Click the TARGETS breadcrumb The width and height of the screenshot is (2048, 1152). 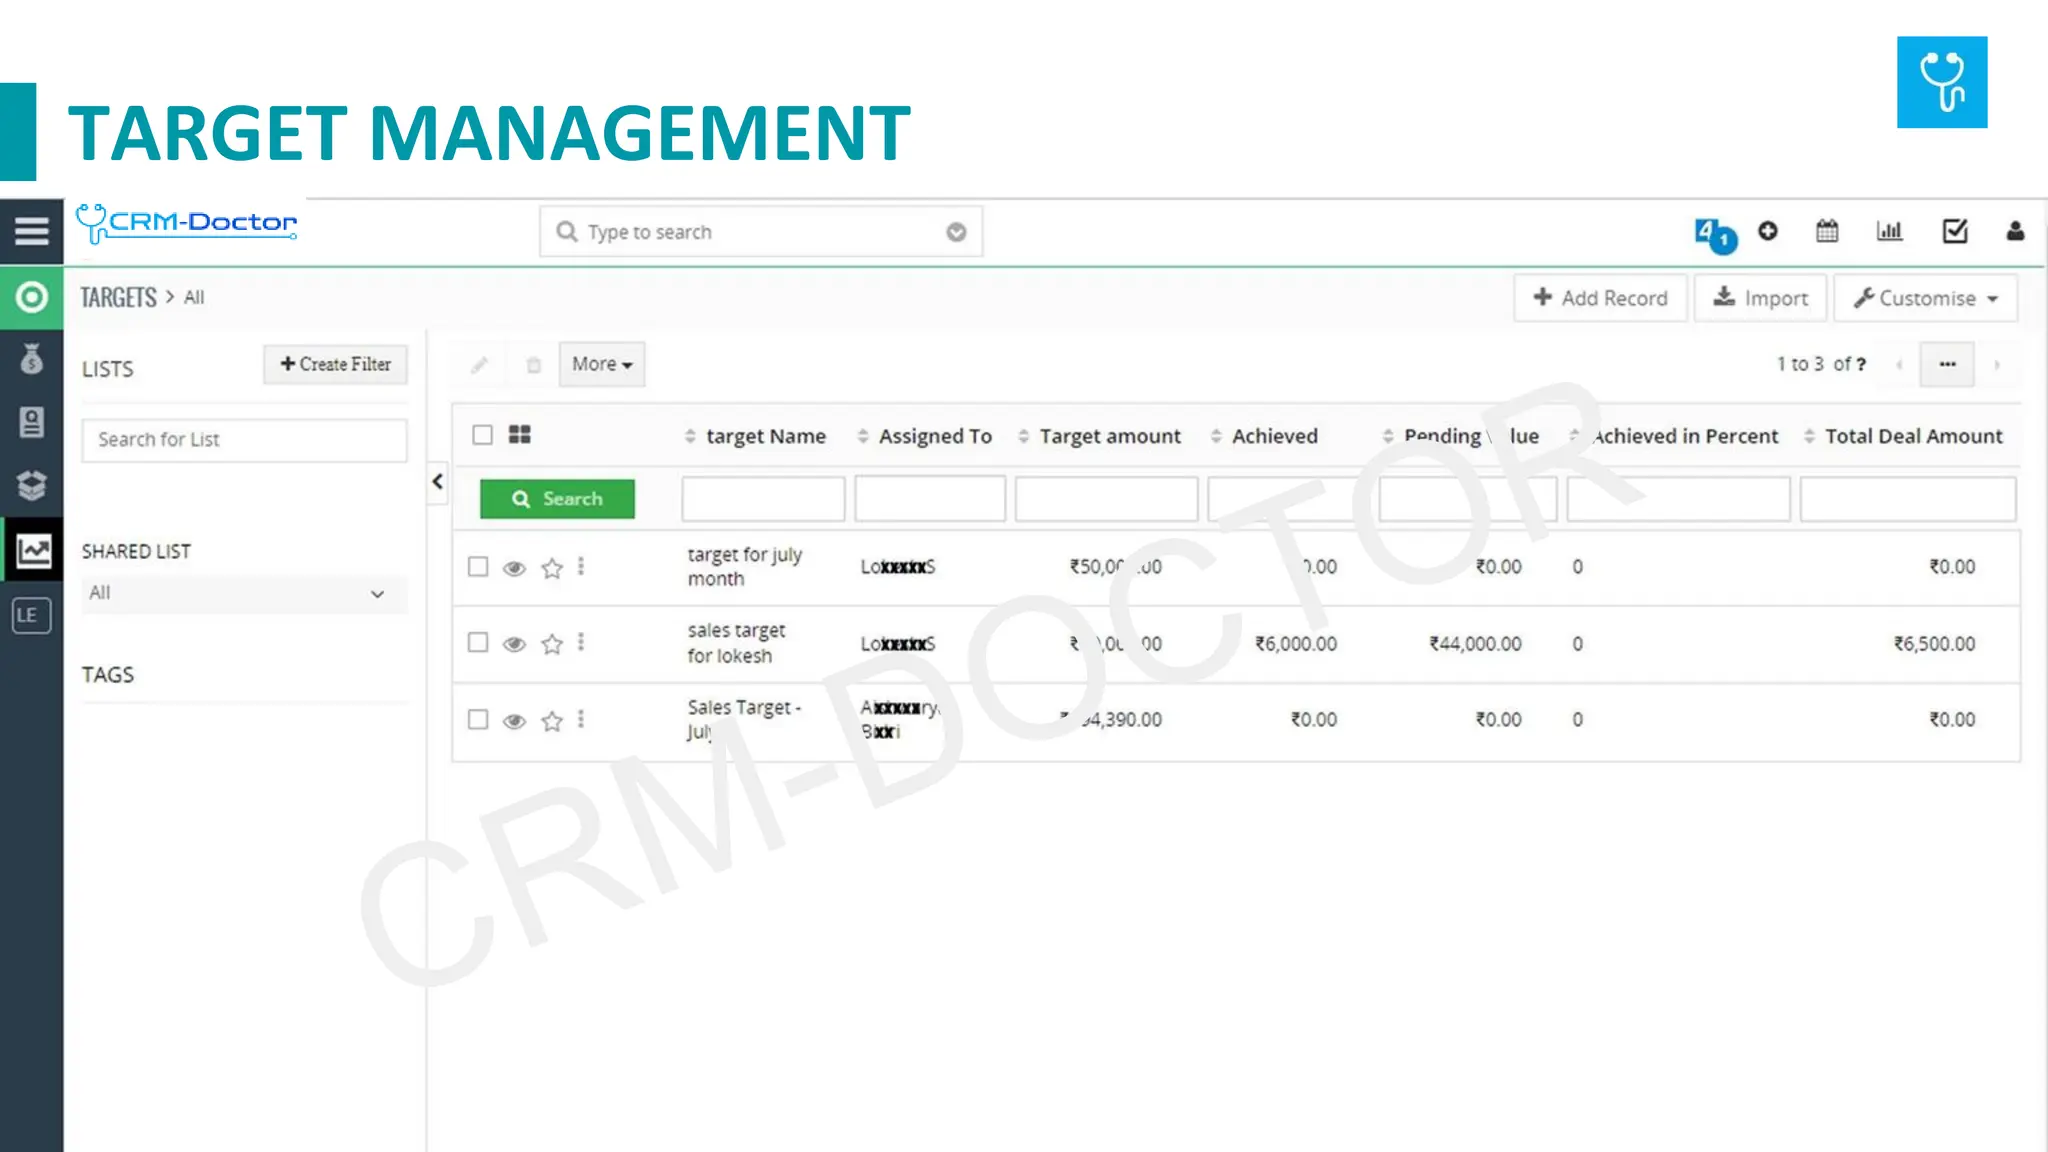click(119, 298)
